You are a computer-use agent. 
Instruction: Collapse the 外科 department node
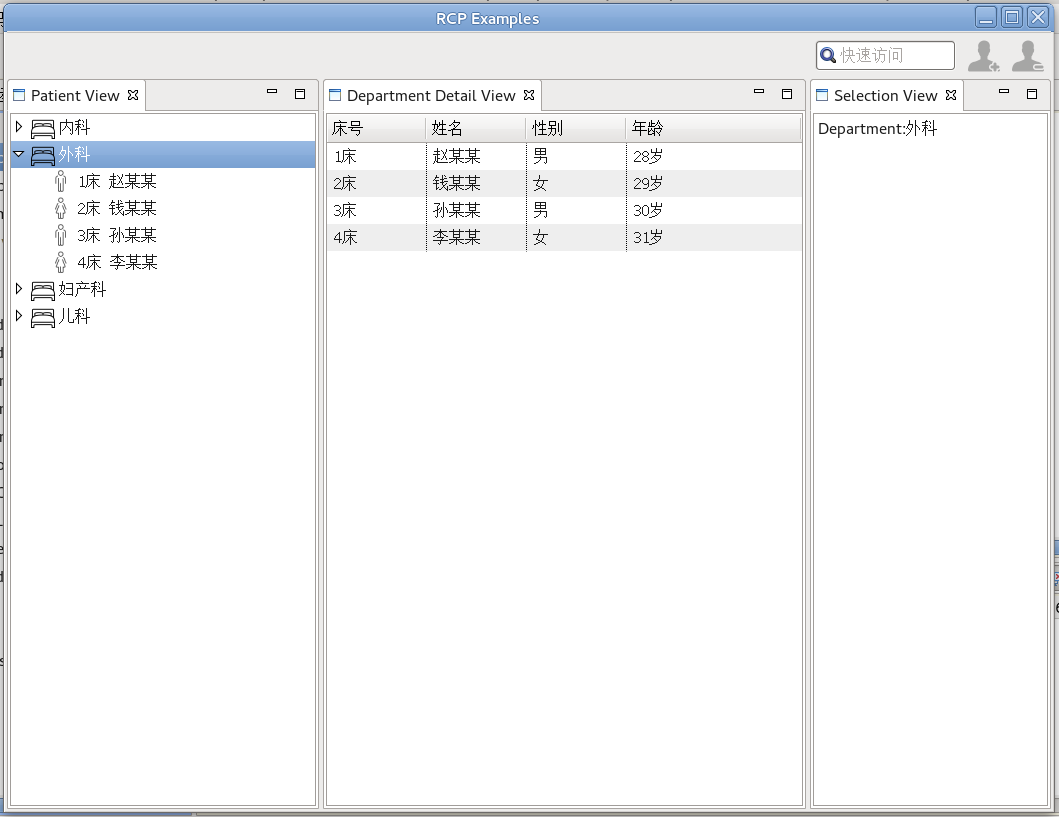(19, 154)
